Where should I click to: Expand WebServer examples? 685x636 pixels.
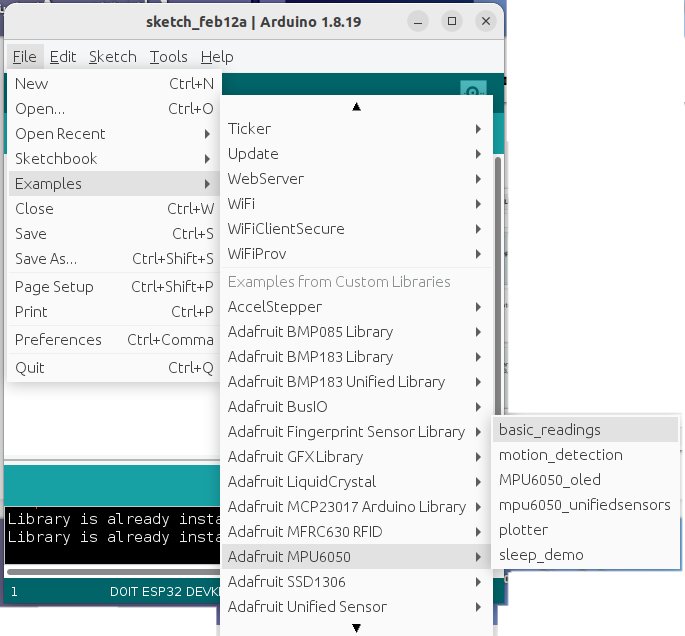point(356,179)
